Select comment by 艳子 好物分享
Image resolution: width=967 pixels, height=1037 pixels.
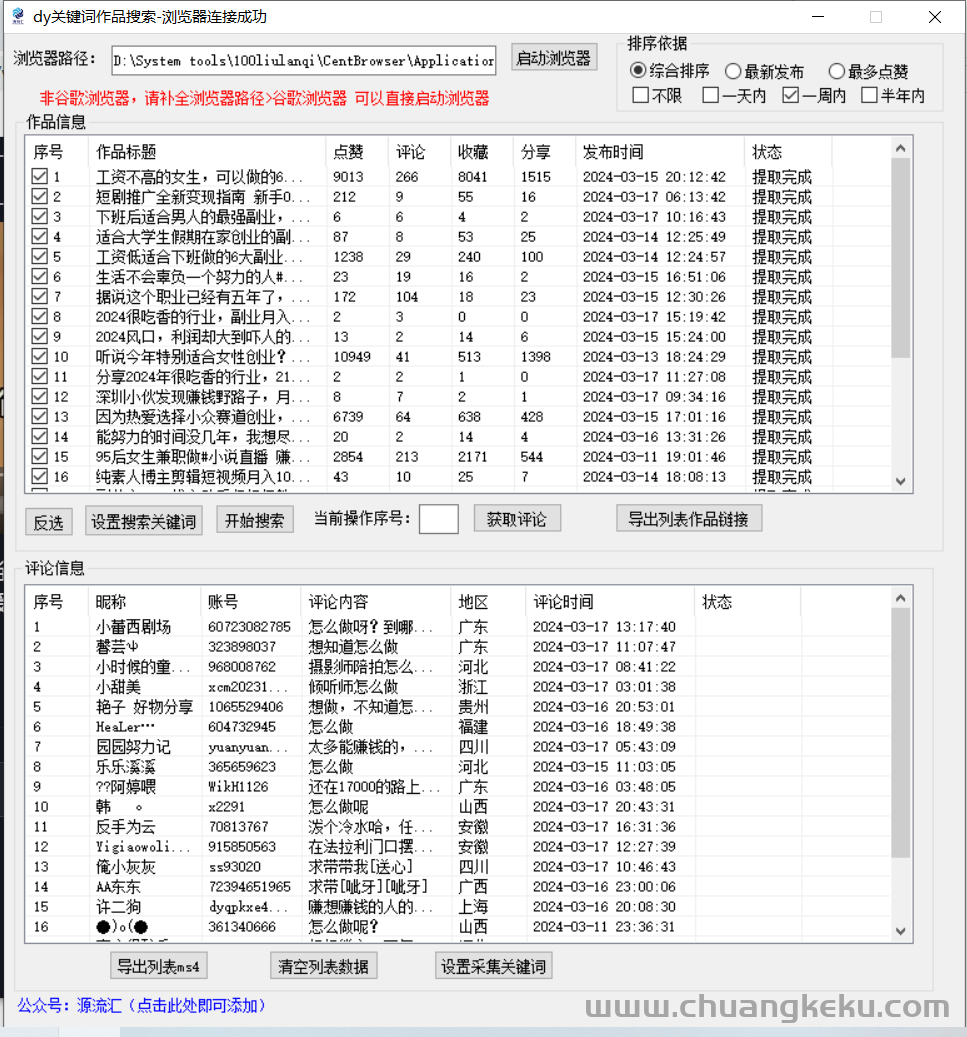coord(144,707)
